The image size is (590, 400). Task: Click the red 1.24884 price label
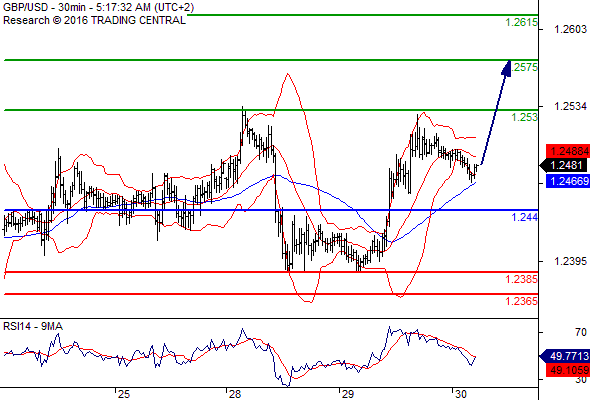567,151
